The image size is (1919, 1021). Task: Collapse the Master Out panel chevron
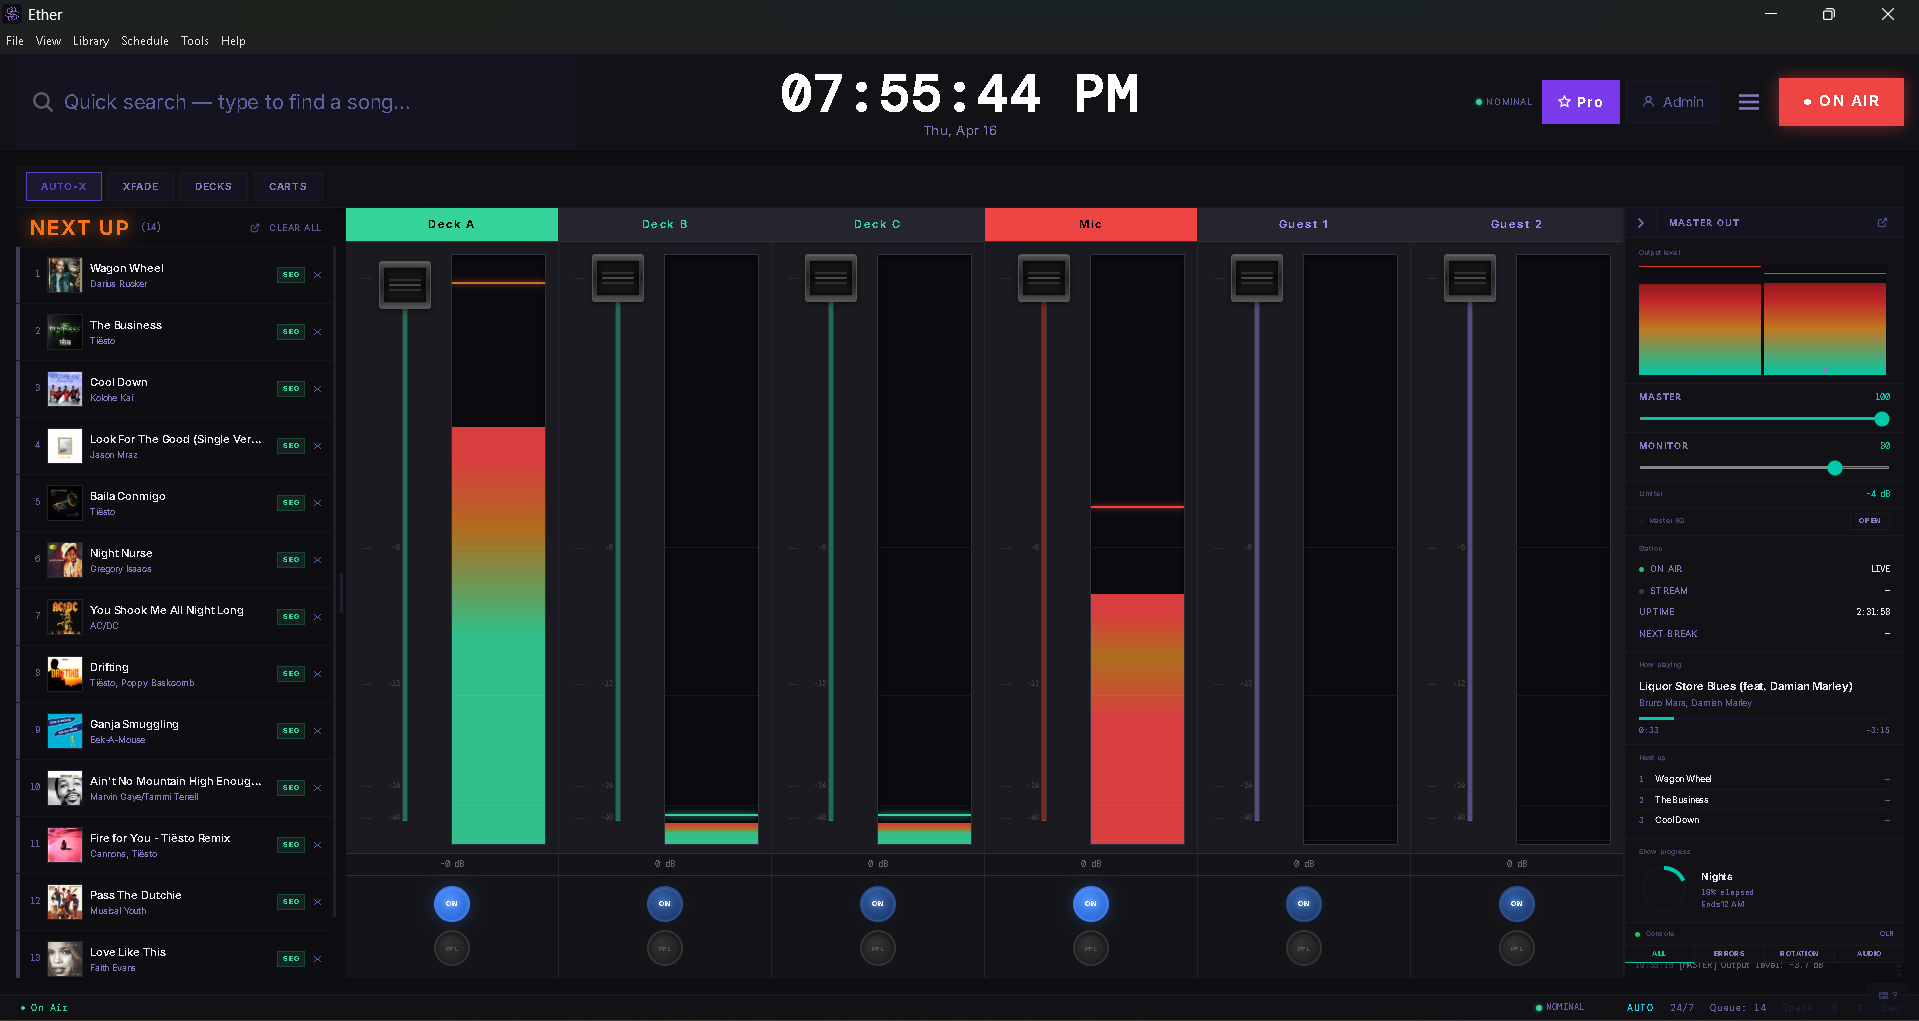point(1641,223)
